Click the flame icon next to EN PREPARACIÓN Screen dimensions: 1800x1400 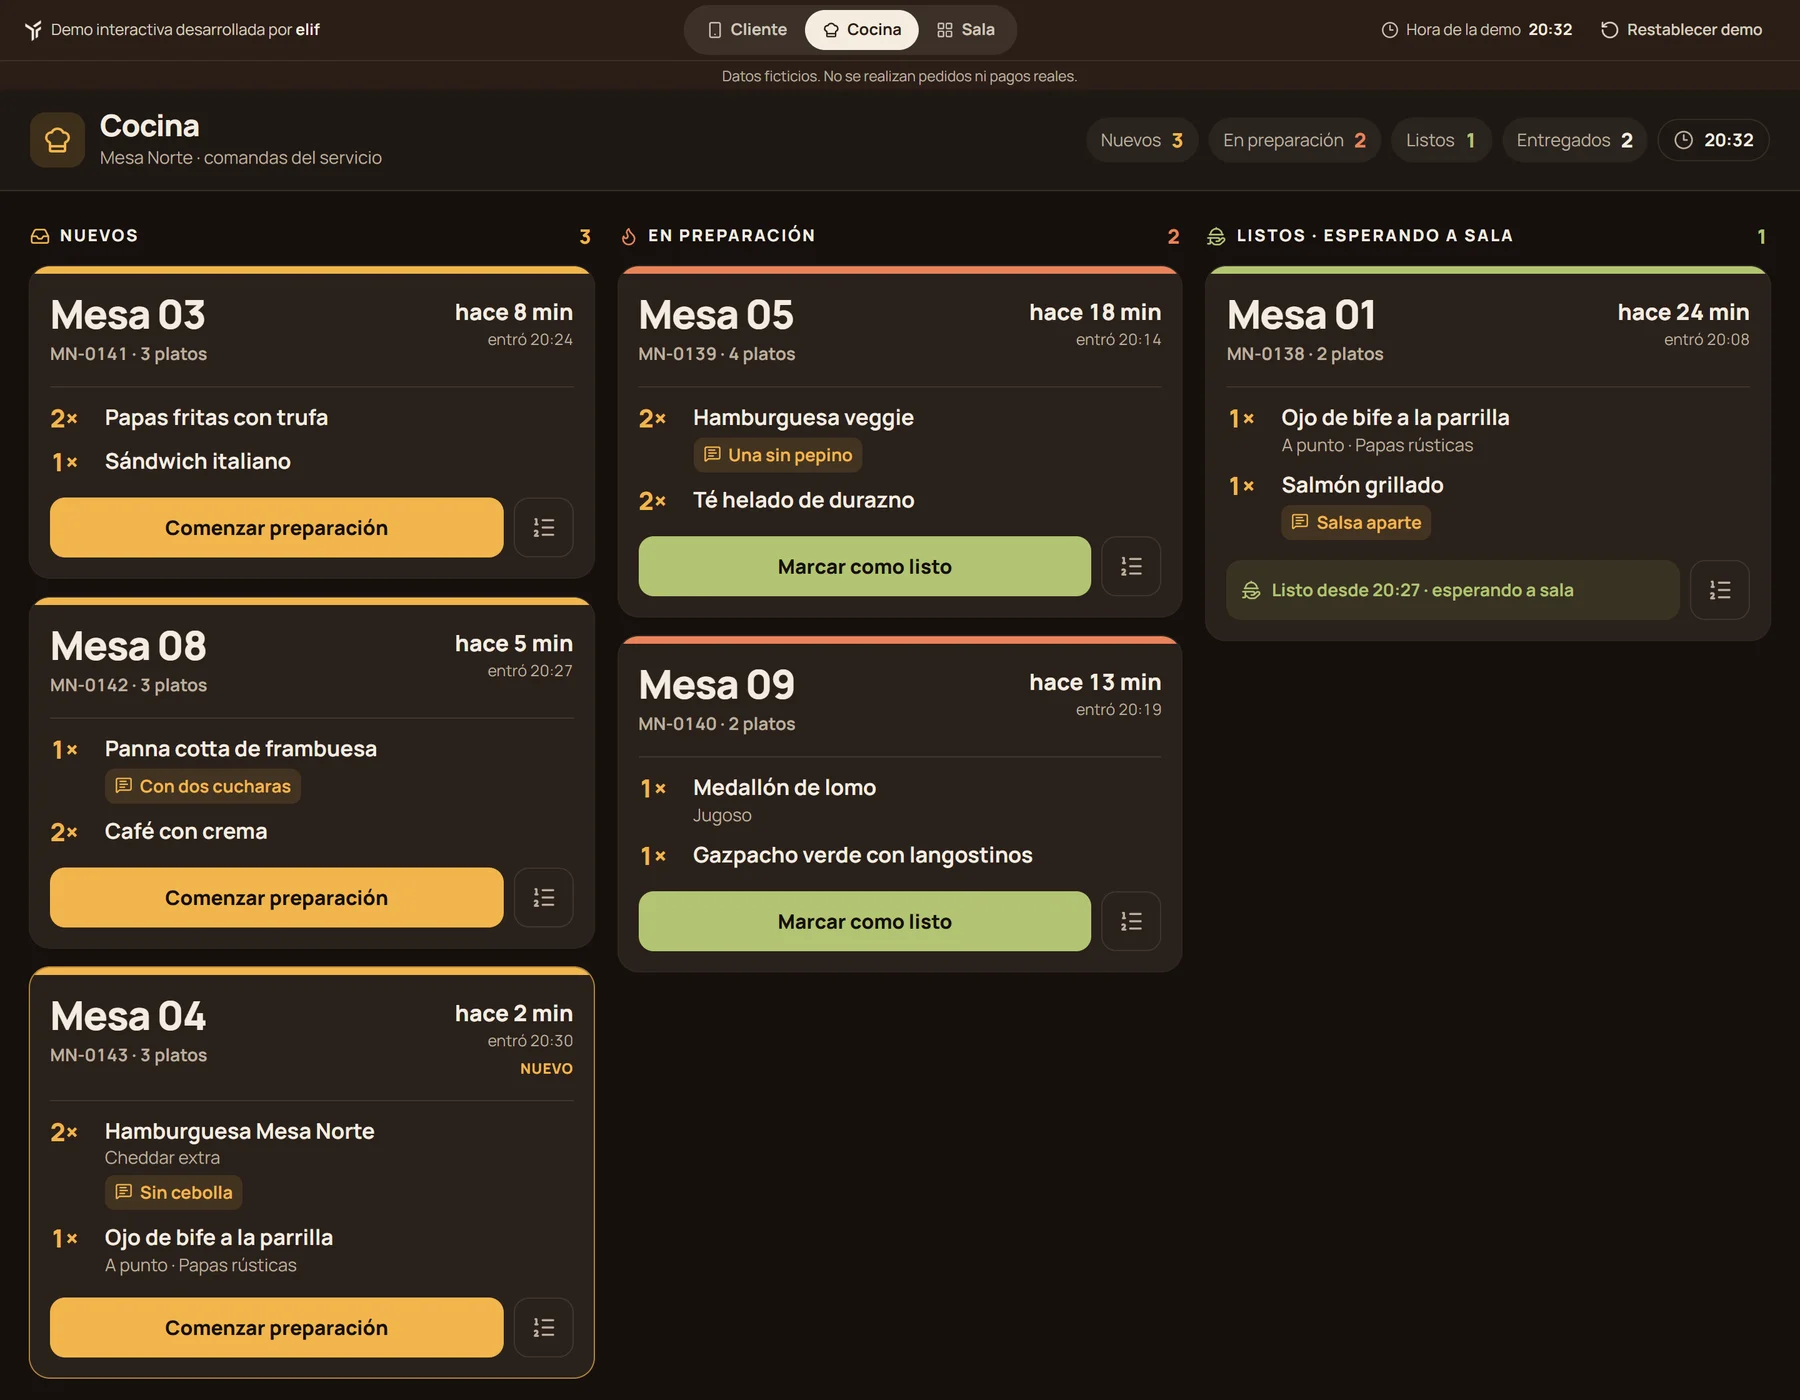pos(628,236)
